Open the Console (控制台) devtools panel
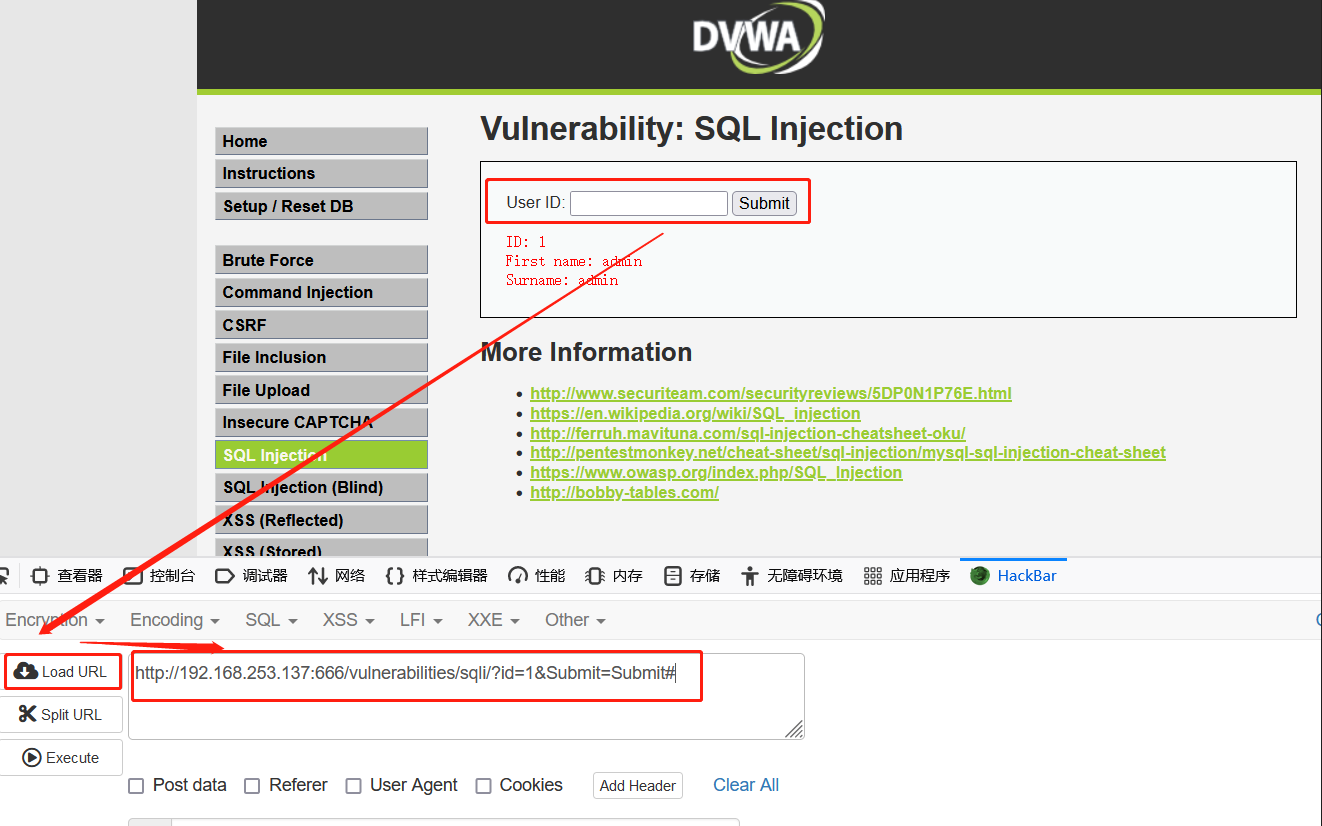This screenshot has width=1322, height=826. [x=160, y=576]
